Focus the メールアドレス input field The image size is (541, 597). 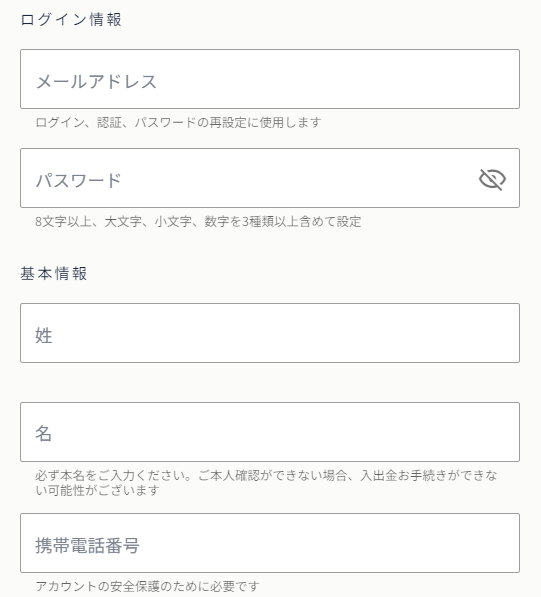[x=270, y=79]
